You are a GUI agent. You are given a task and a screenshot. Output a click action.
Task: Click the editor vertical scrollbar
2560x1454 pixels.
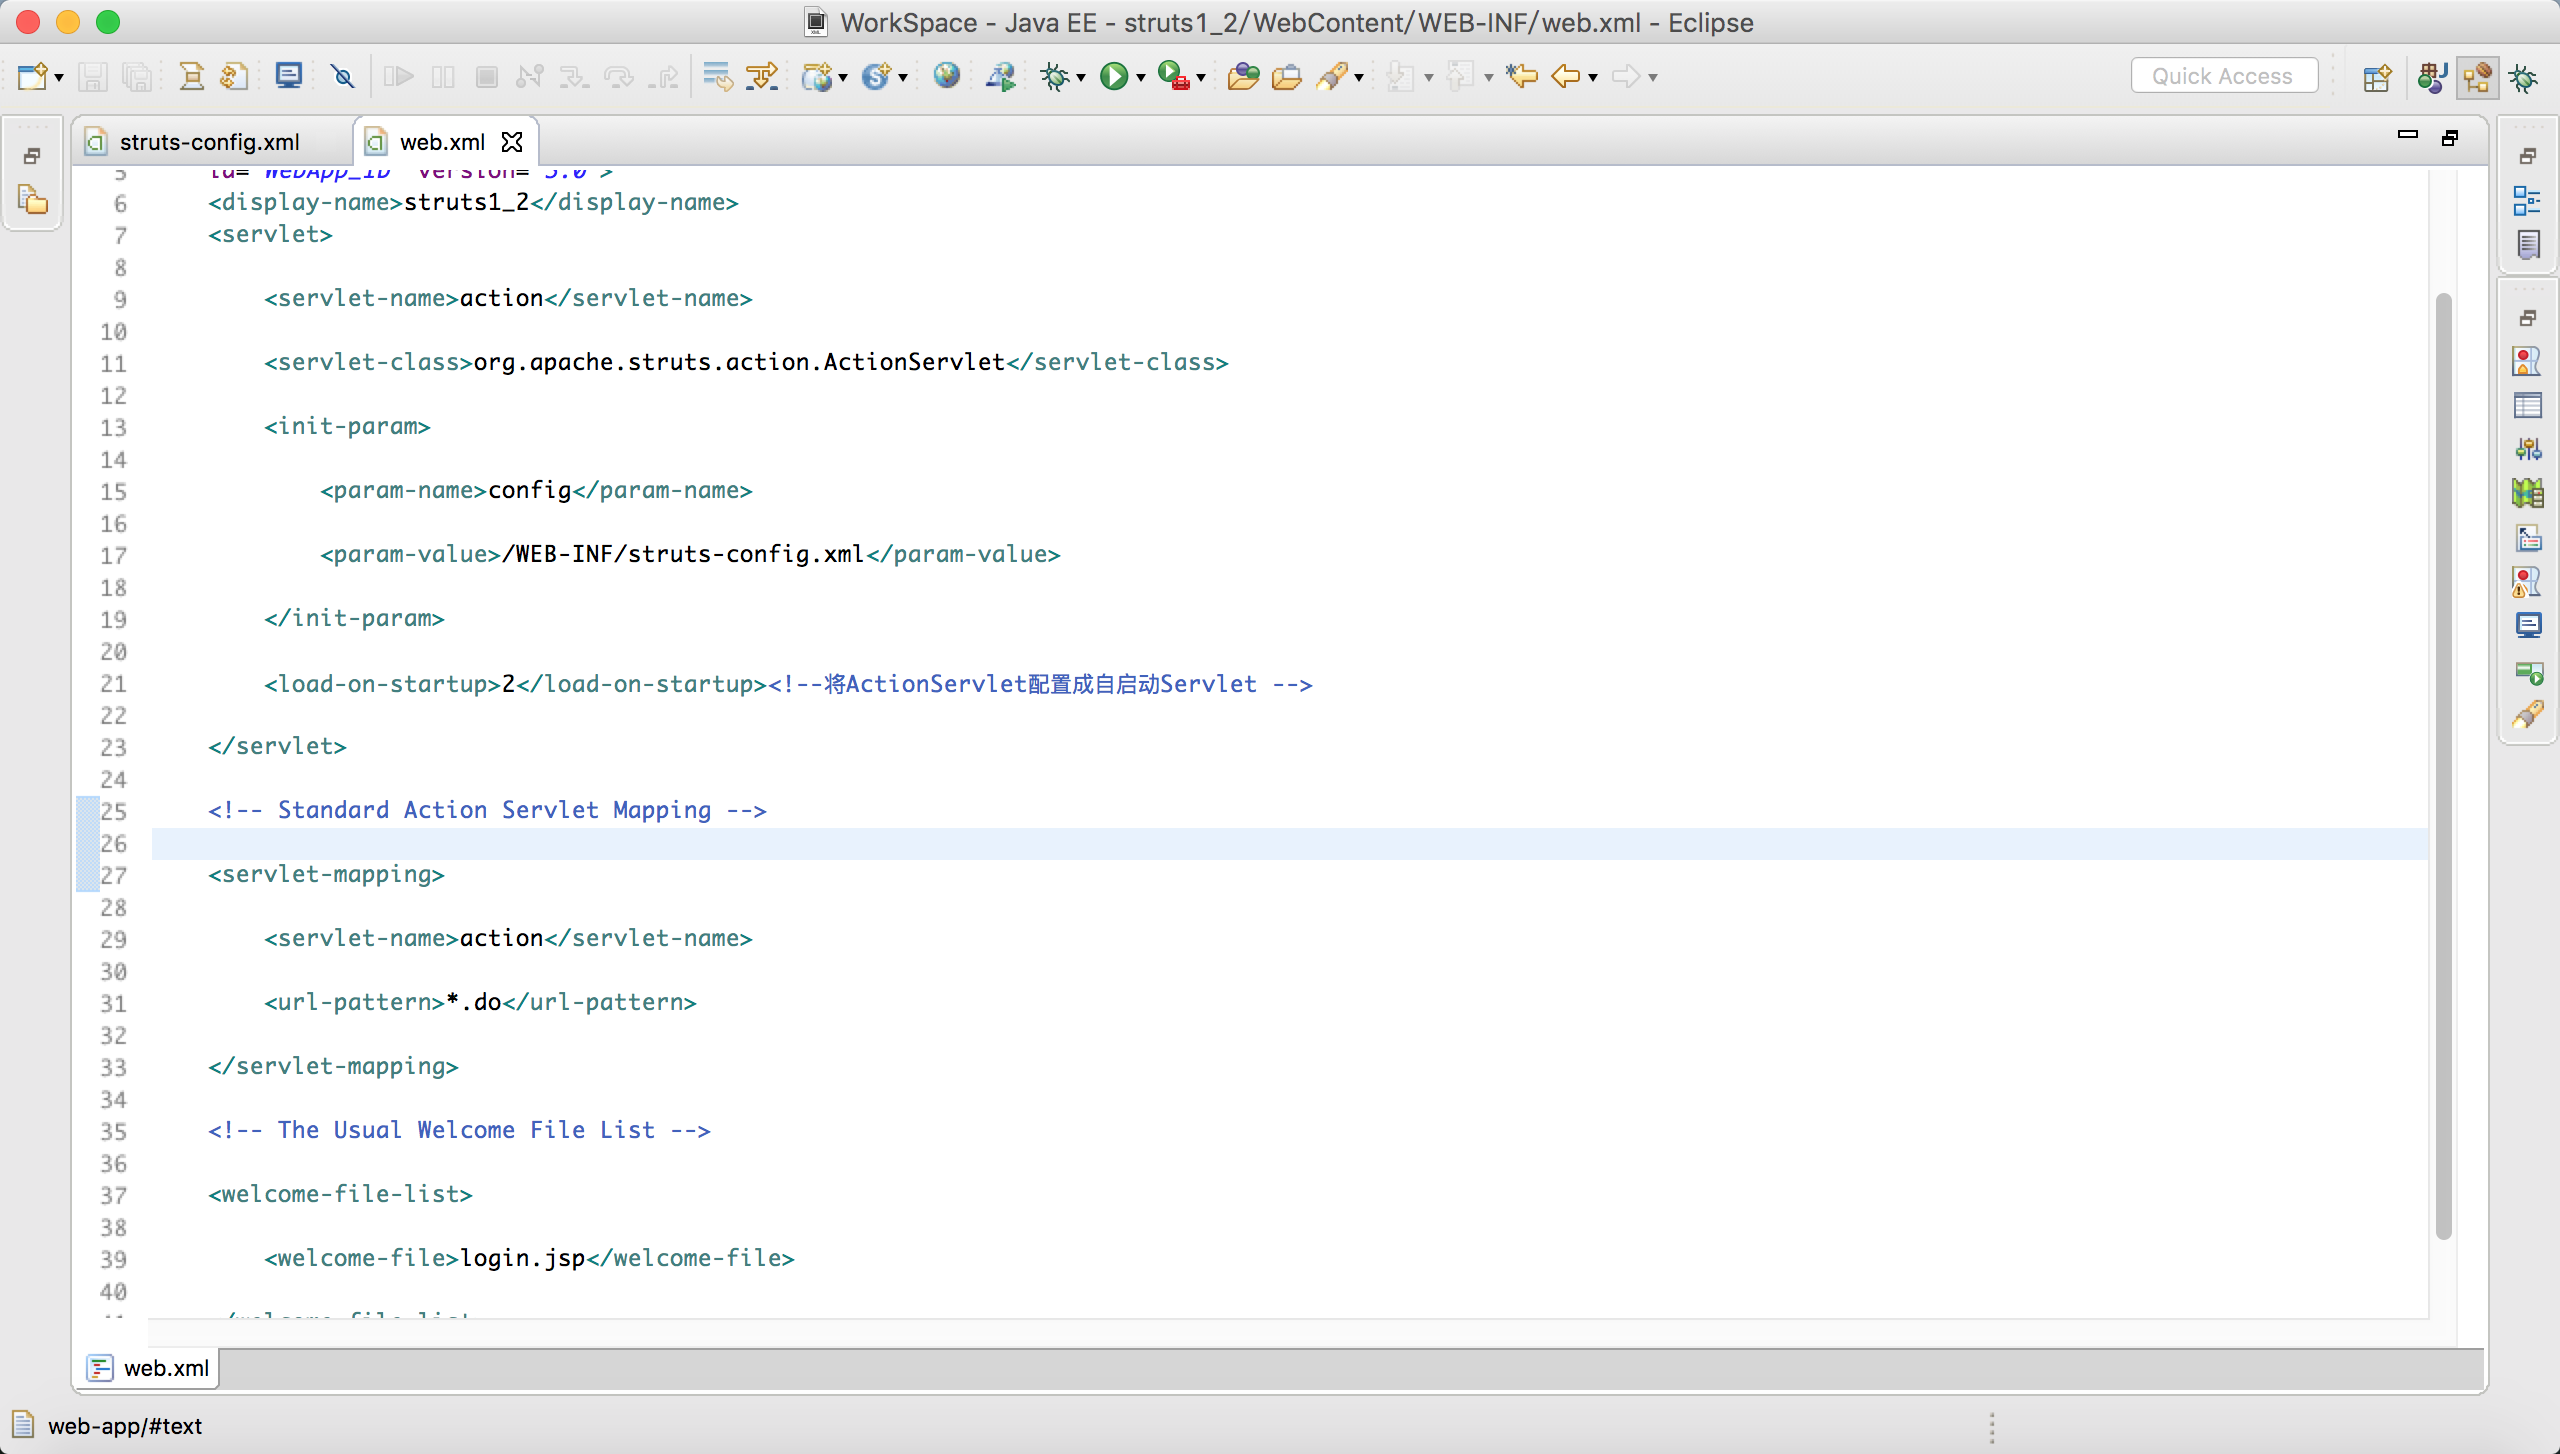tap(2443, 765)
